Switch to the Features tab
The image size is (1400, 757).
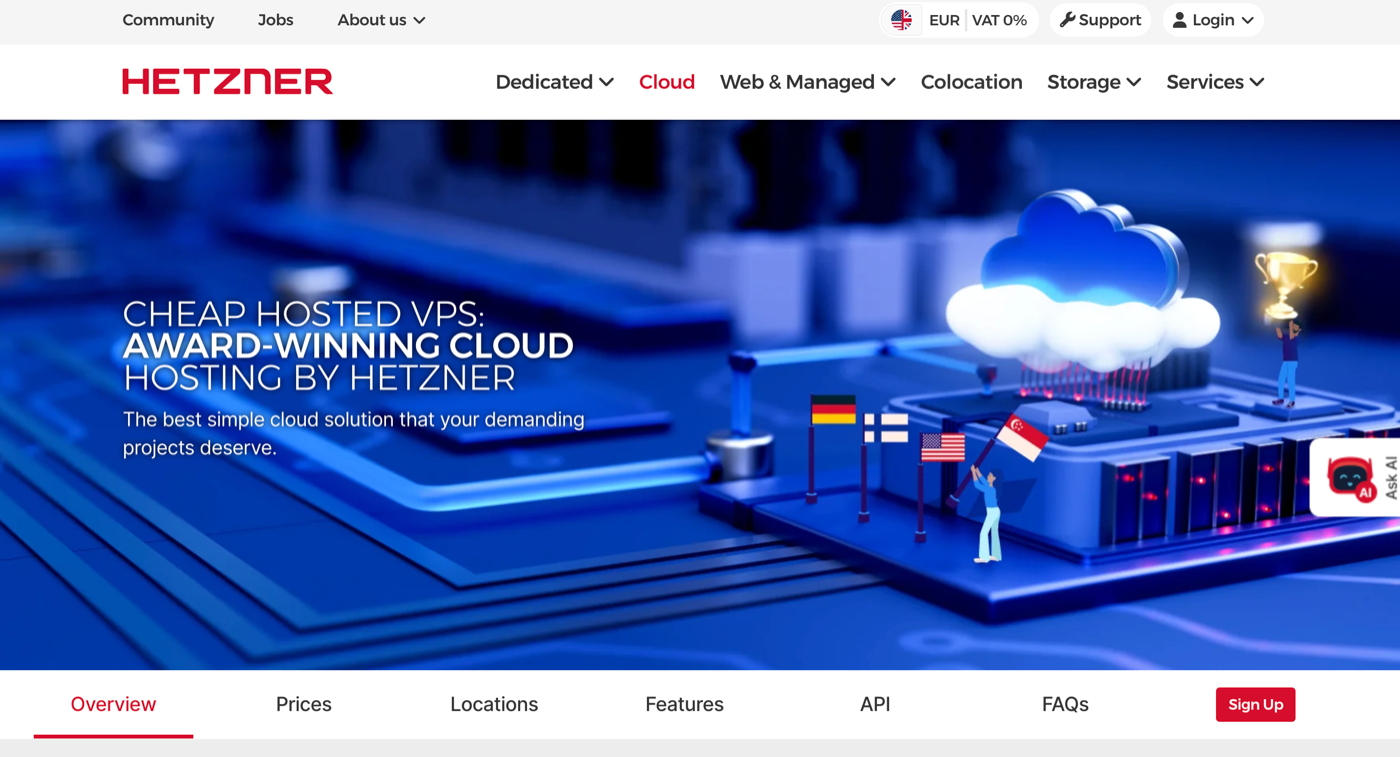coord(684,704)
